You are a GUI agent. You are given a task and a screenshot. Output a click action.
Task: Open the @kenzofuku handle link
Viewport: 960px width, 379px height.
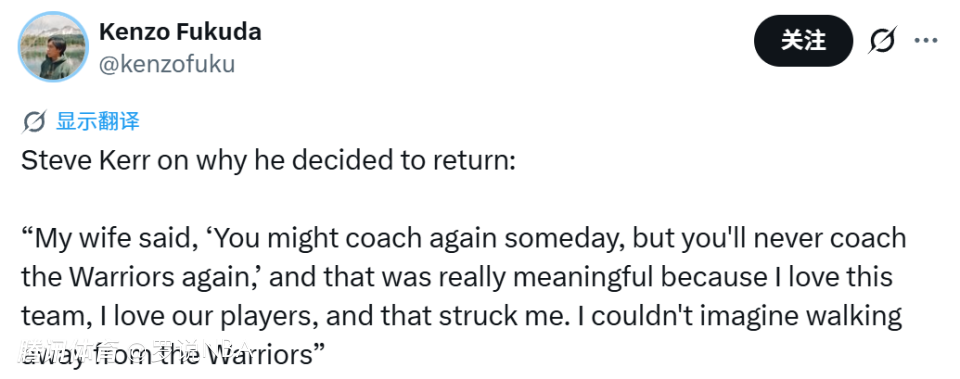click(167, 64)
